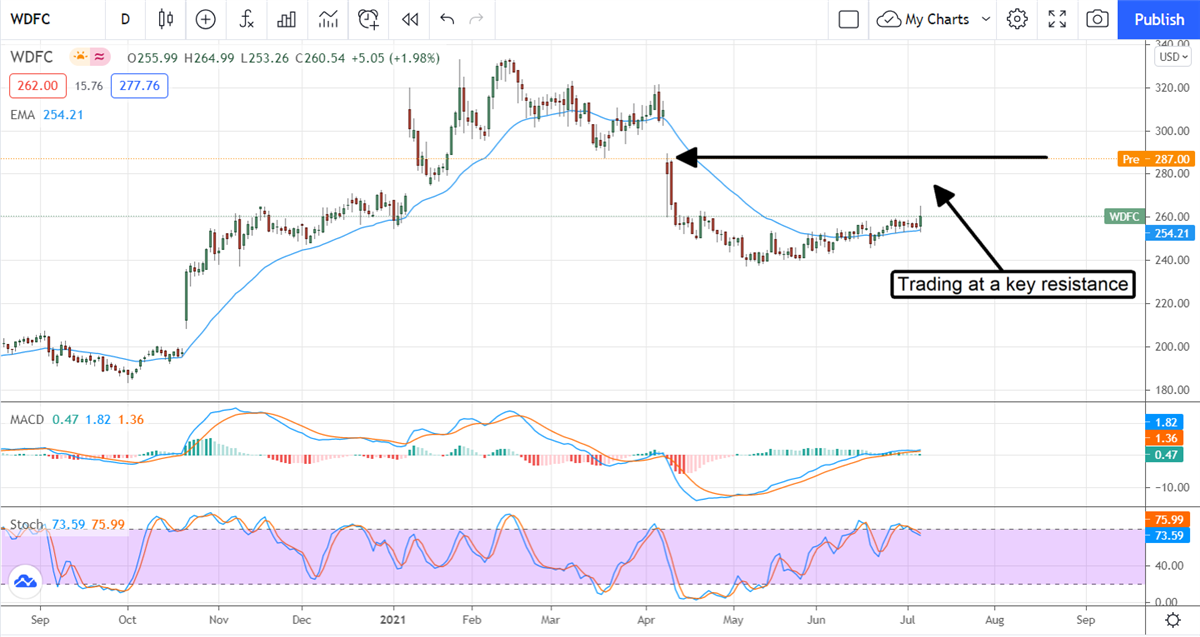Undo the last chart action
Screen dimensions: 1200x637
pyautogui.click(x=446, y=19)
